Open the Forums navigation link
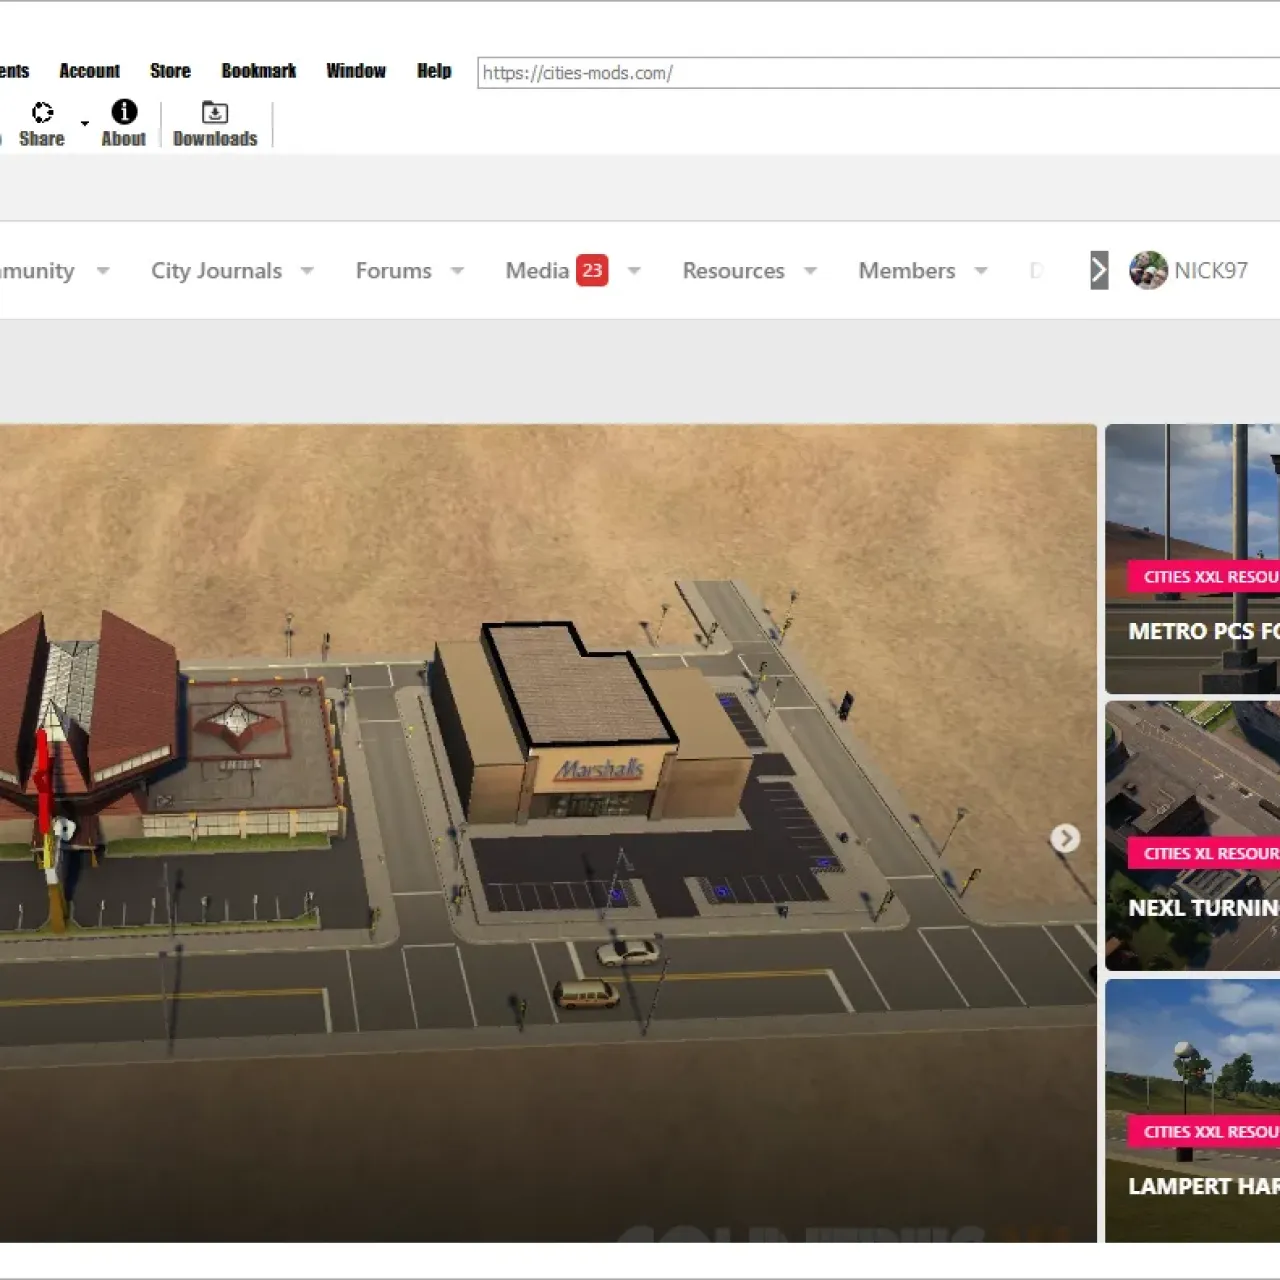The width and height of the screenshot is (1280, 1280). (x=393, y=271)
